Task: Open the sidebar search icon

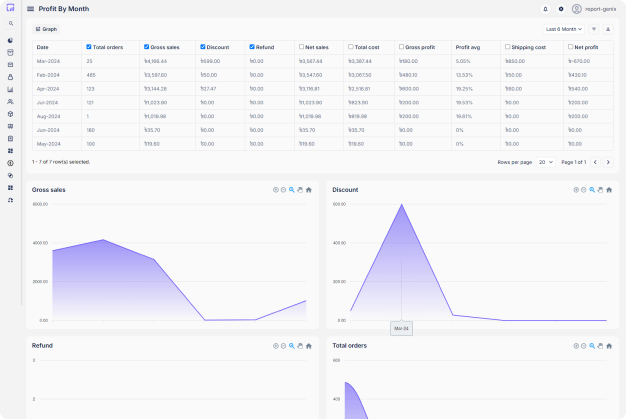Action: tap(11, 24)
